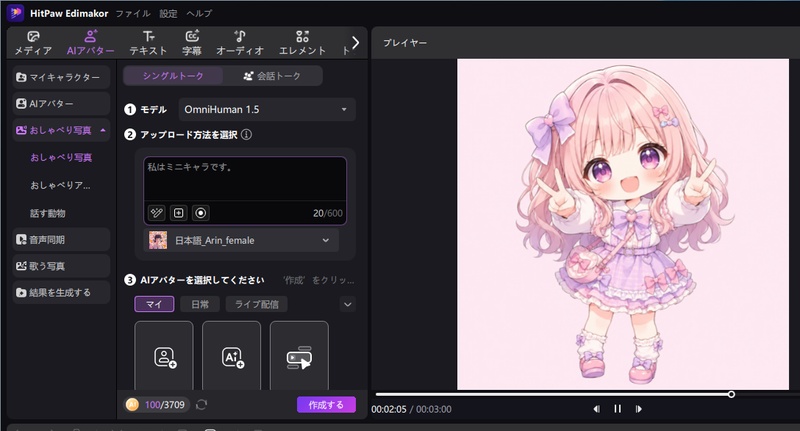Step to the next frame

pos(638,409)
